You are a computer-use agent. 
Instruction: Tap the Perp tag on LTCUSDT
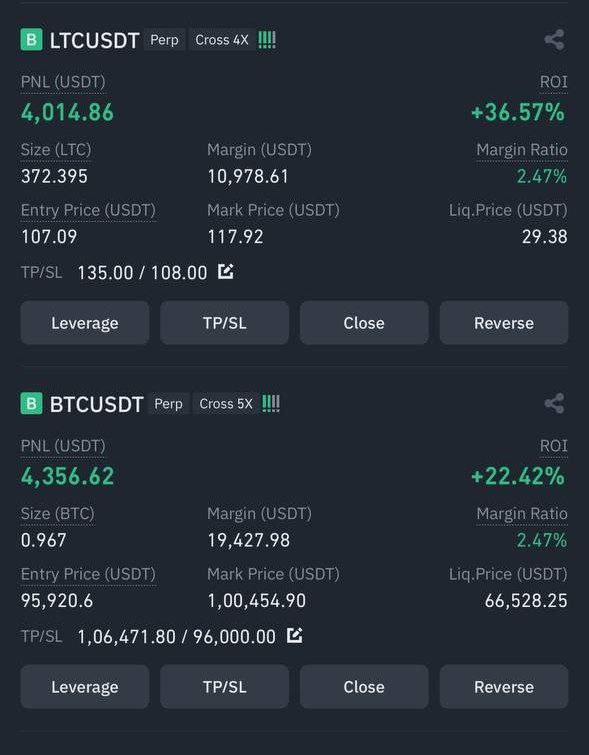pyautogui.click(x=164, y=39)
